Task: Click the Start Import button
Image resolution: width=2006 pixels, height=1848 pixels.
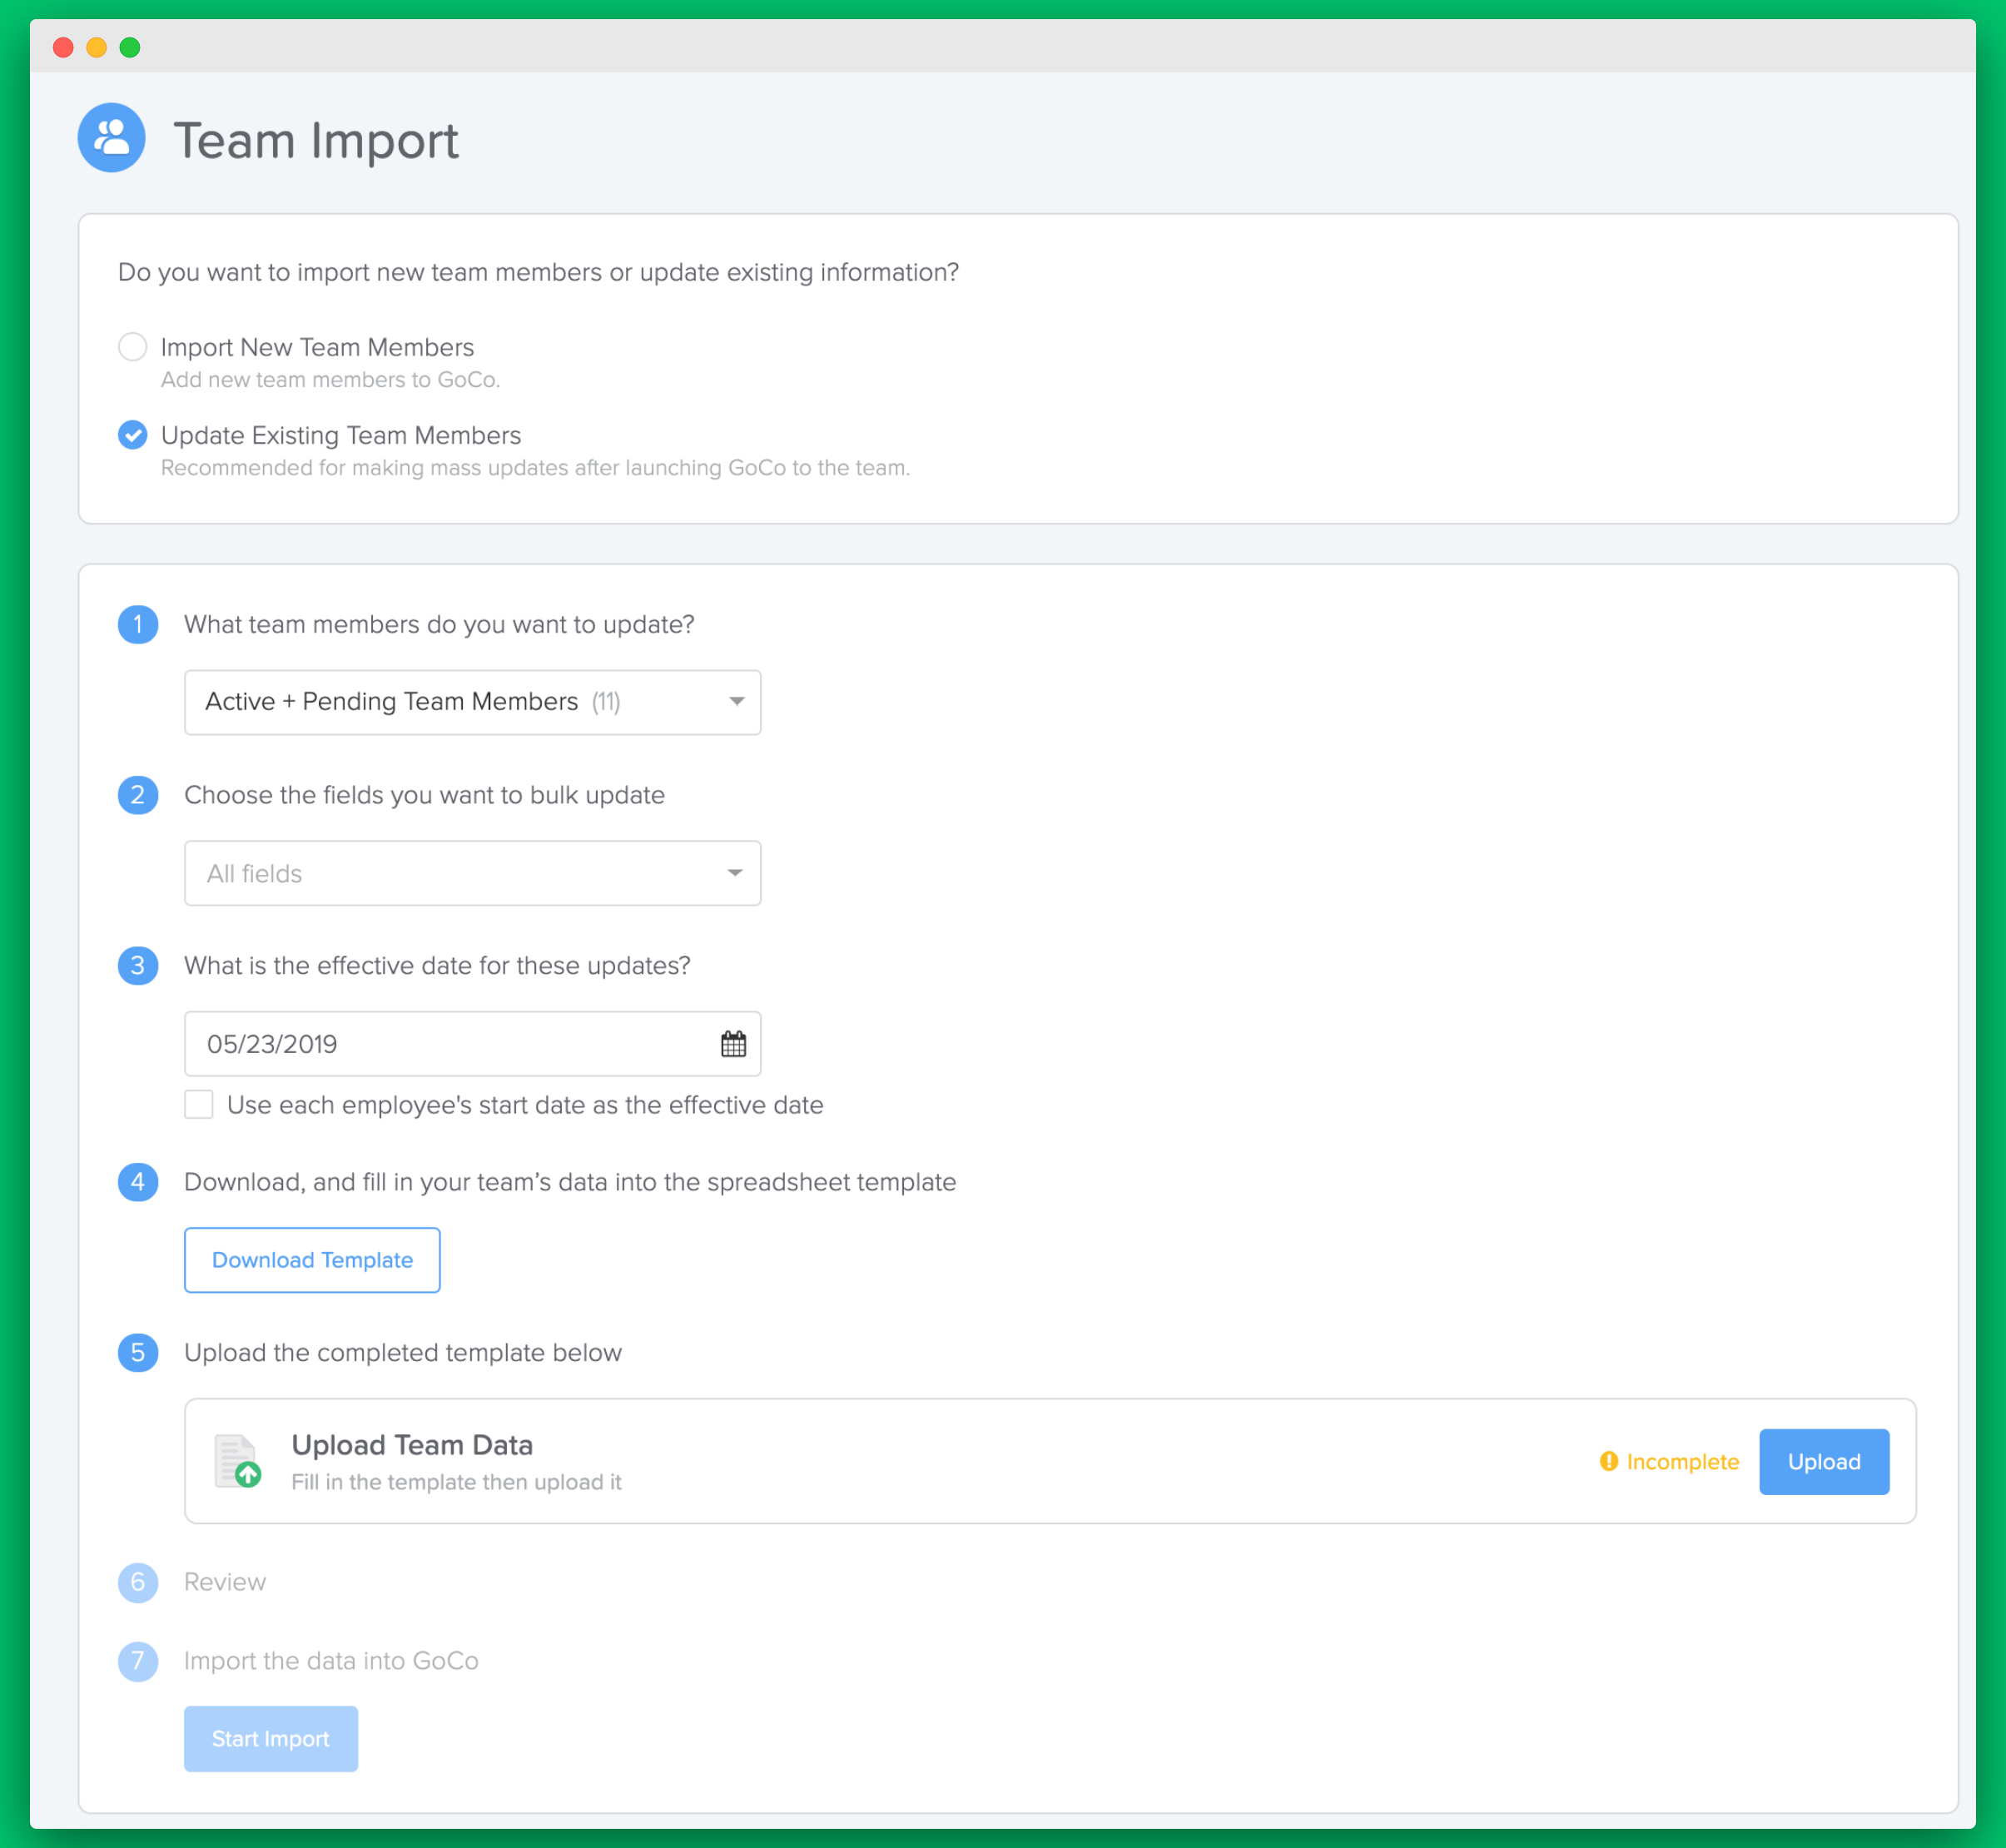Action: point(271,1739)
